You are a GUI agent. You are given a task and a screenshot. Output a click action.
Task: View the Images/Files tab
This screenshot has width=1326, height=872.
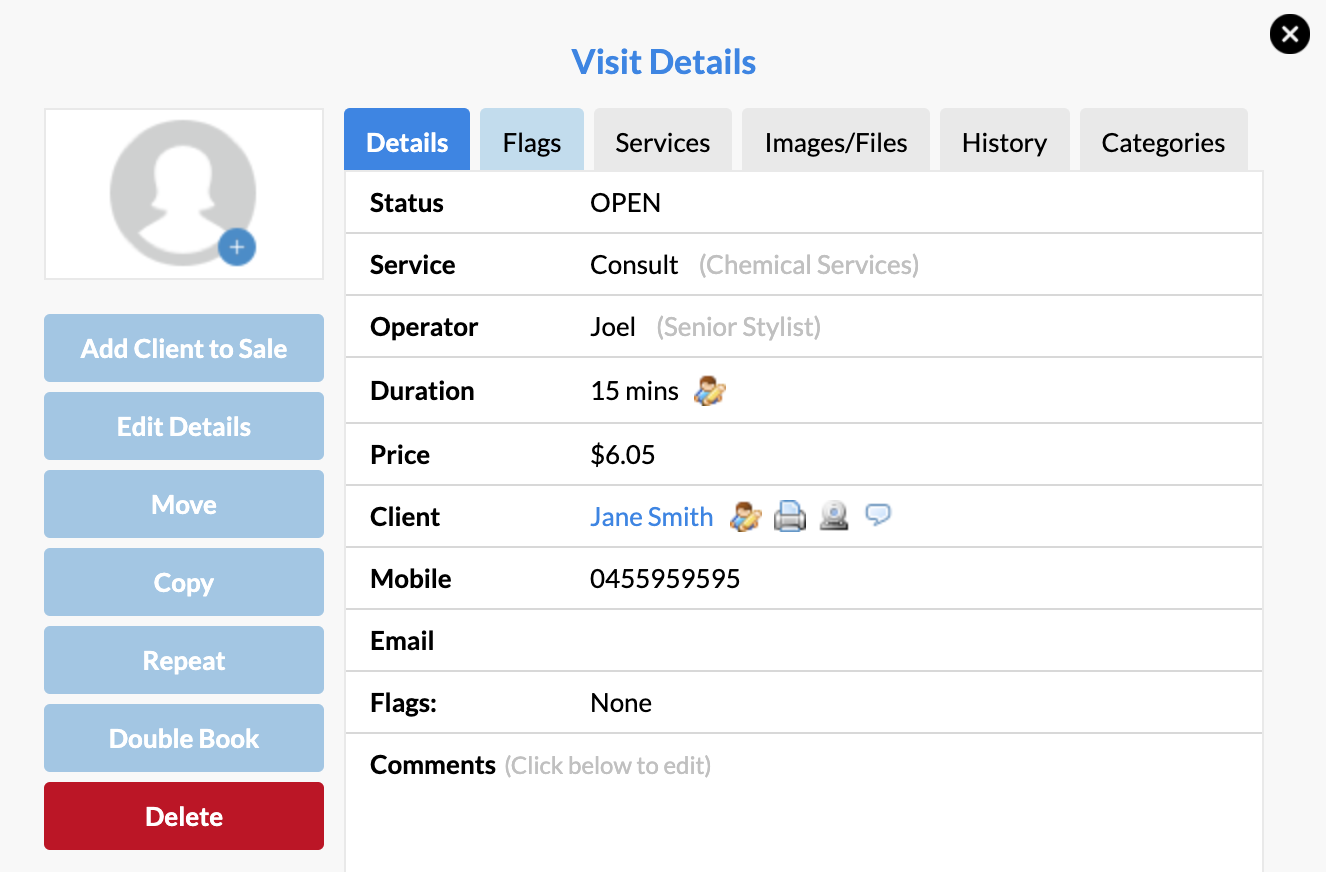point(835,141)
